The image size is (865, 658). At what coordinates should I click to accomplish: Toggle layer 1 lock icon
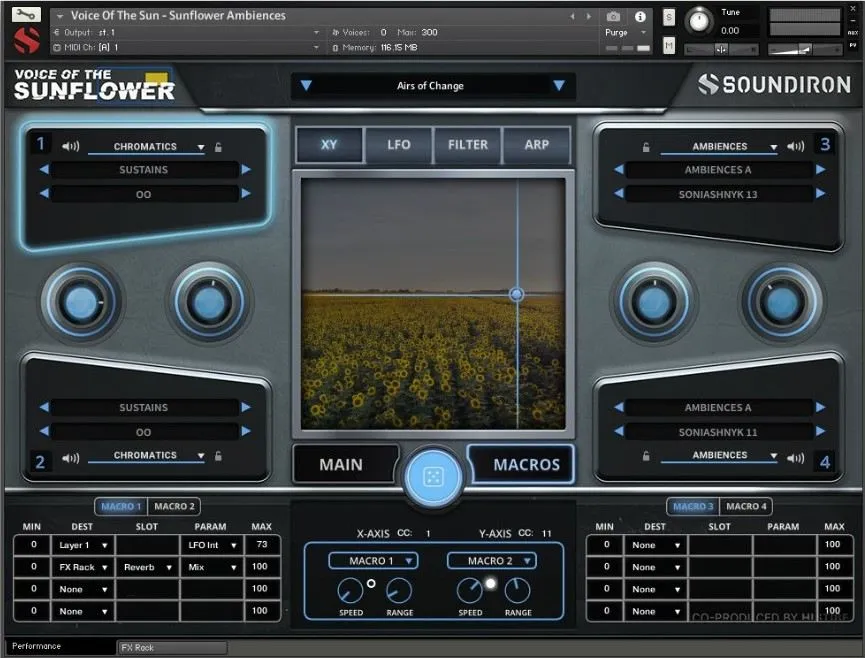218,147
